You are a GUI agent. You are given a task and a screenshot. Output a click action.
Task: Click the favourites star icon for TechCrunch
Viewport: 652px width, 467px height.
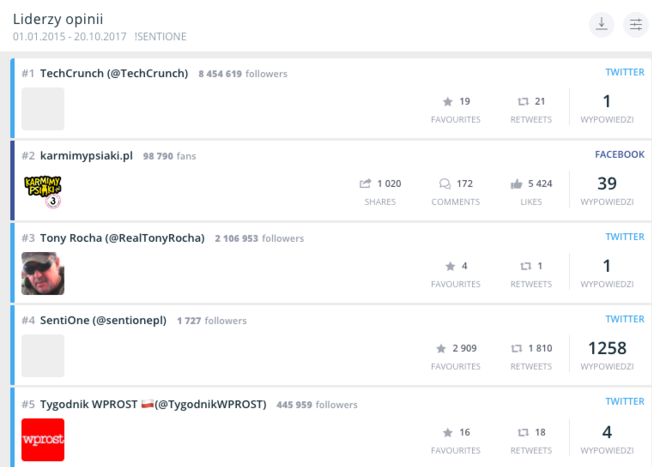(x=447, y=101)
